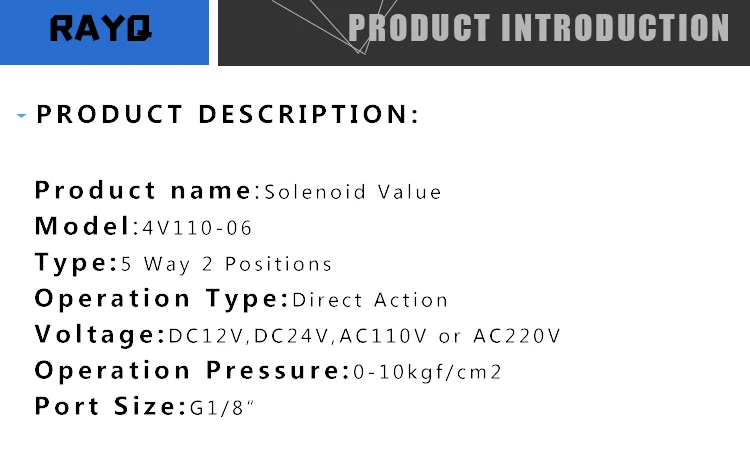The width and height of the screenshot is (750, 456).
Task: Click the line graphic in dark banner
Action: pos(335,26)
